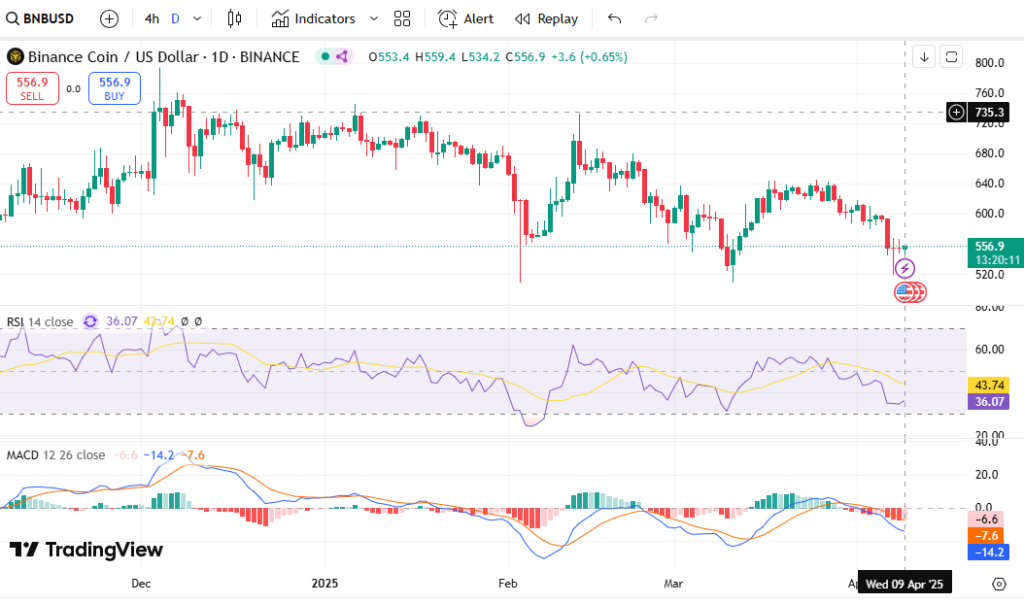Click the 556.9 BUY button
This screenshot has width=1024, height=604.
[x=114, y=89]
